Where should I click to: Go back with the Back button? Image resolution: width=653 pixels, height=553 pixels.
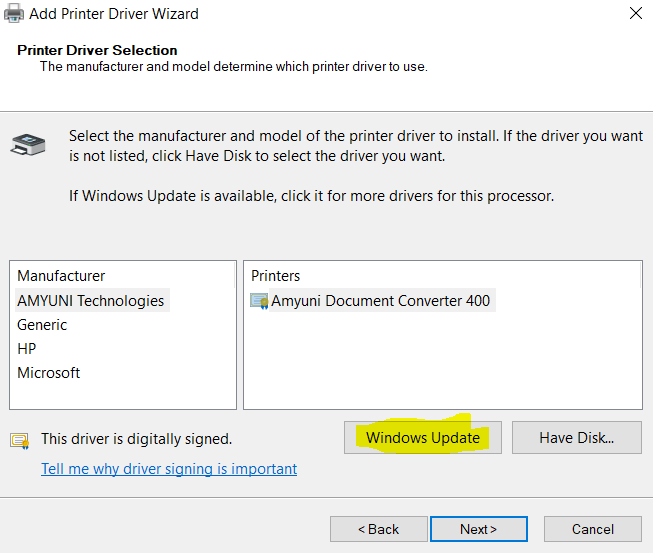378,529
